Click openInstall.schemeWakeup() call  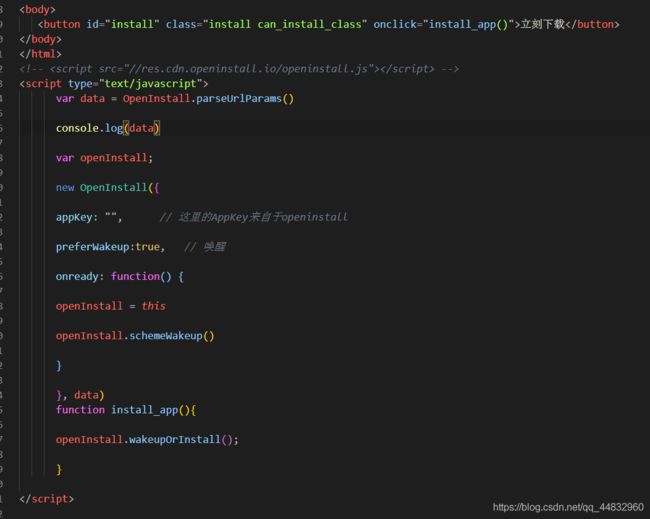tap(135, 336)
